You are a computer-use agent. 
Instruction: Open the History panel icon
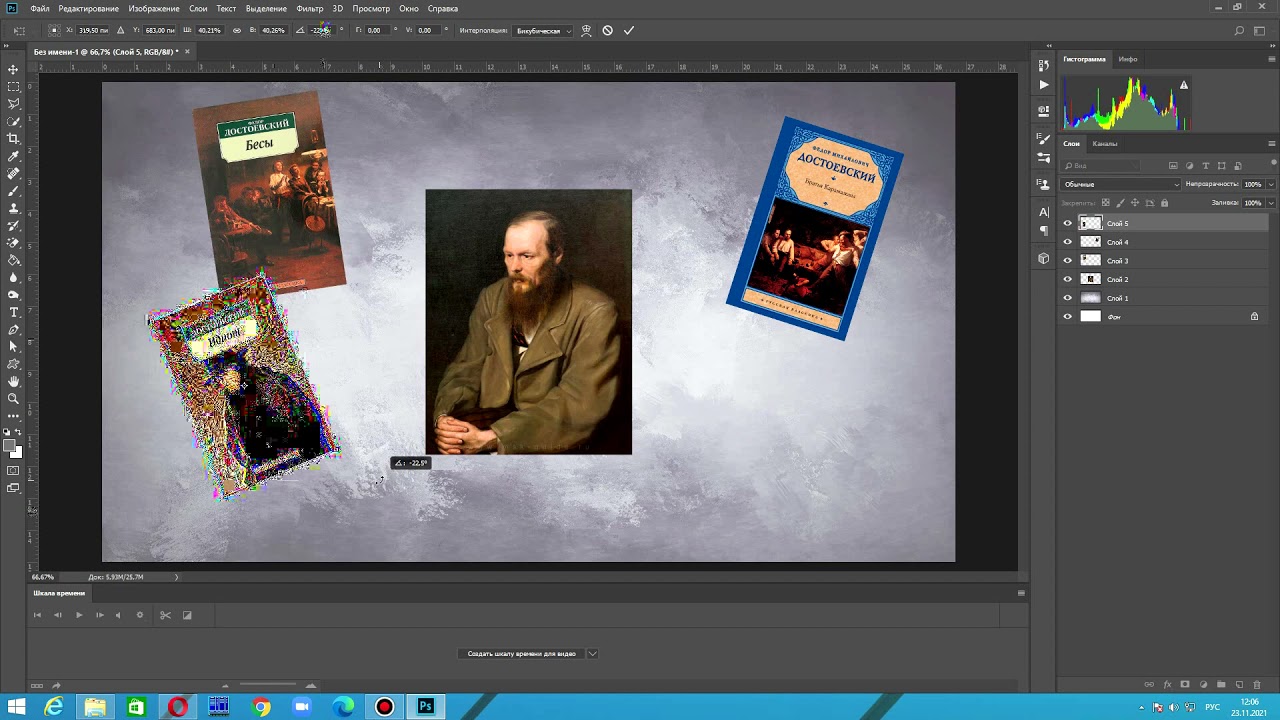(x=1044, y=64)
